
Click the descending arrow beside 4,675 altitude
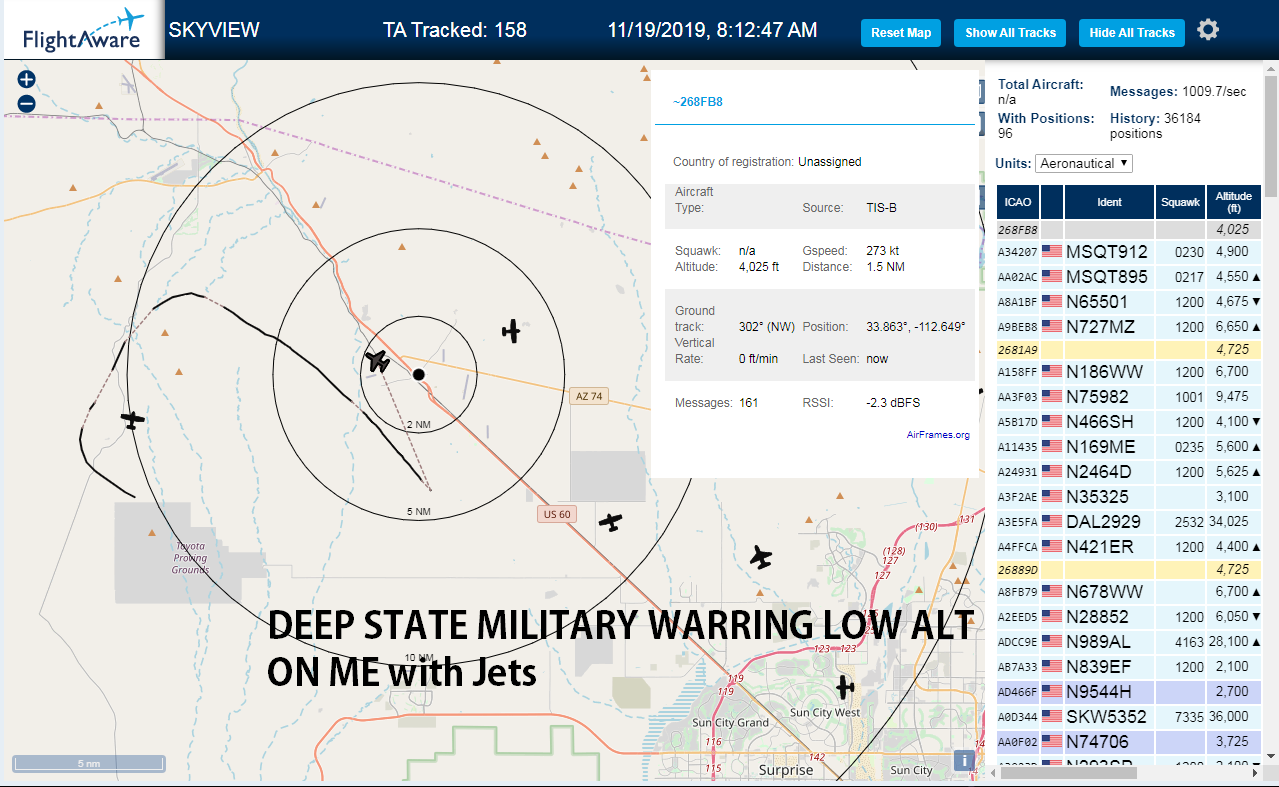(x=1256, y=301)
